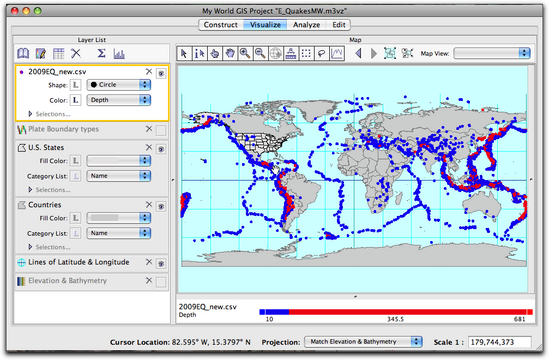Select the pointer arrow tool
The height and width of the screenshot is (360, 549).
184,54
